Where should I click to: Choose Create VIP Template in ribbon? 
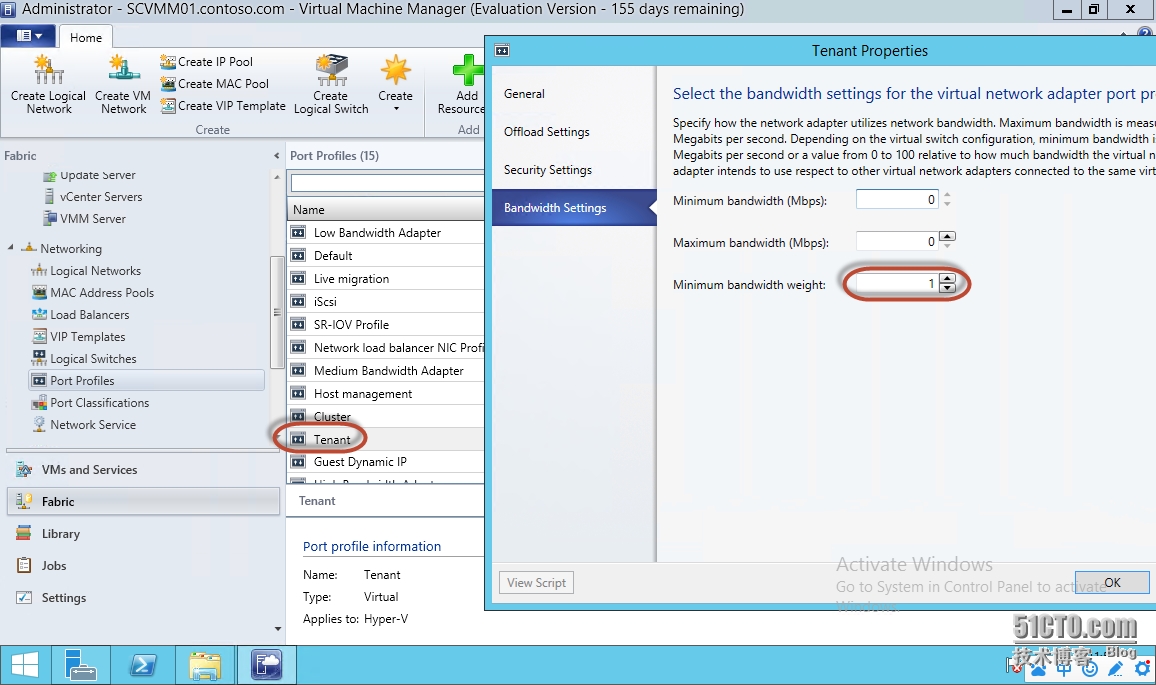pos(223,106)
